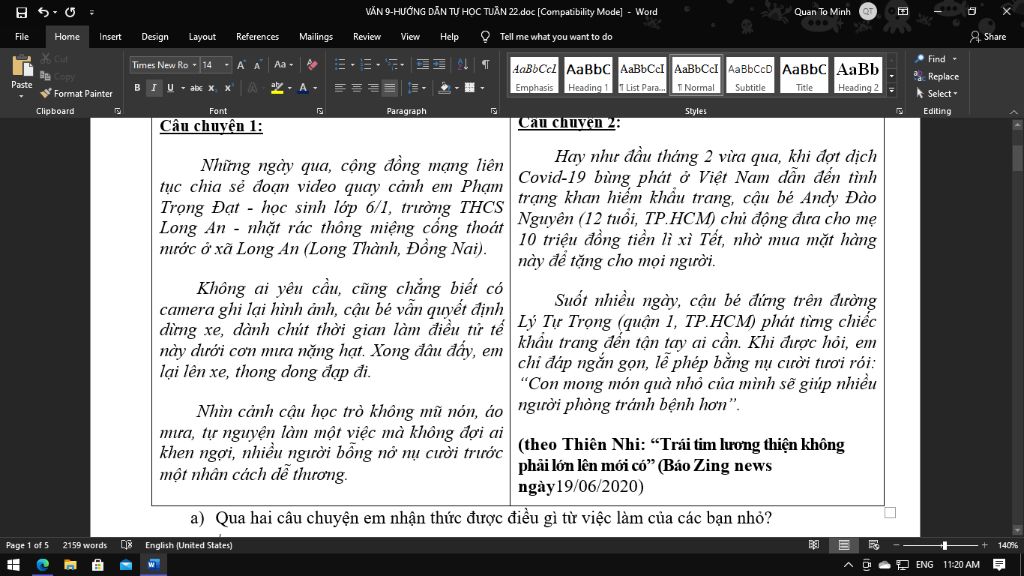The image size is (1024, 576).
Task: Switch to the Insert tab
Action: (x=110, y=37)
